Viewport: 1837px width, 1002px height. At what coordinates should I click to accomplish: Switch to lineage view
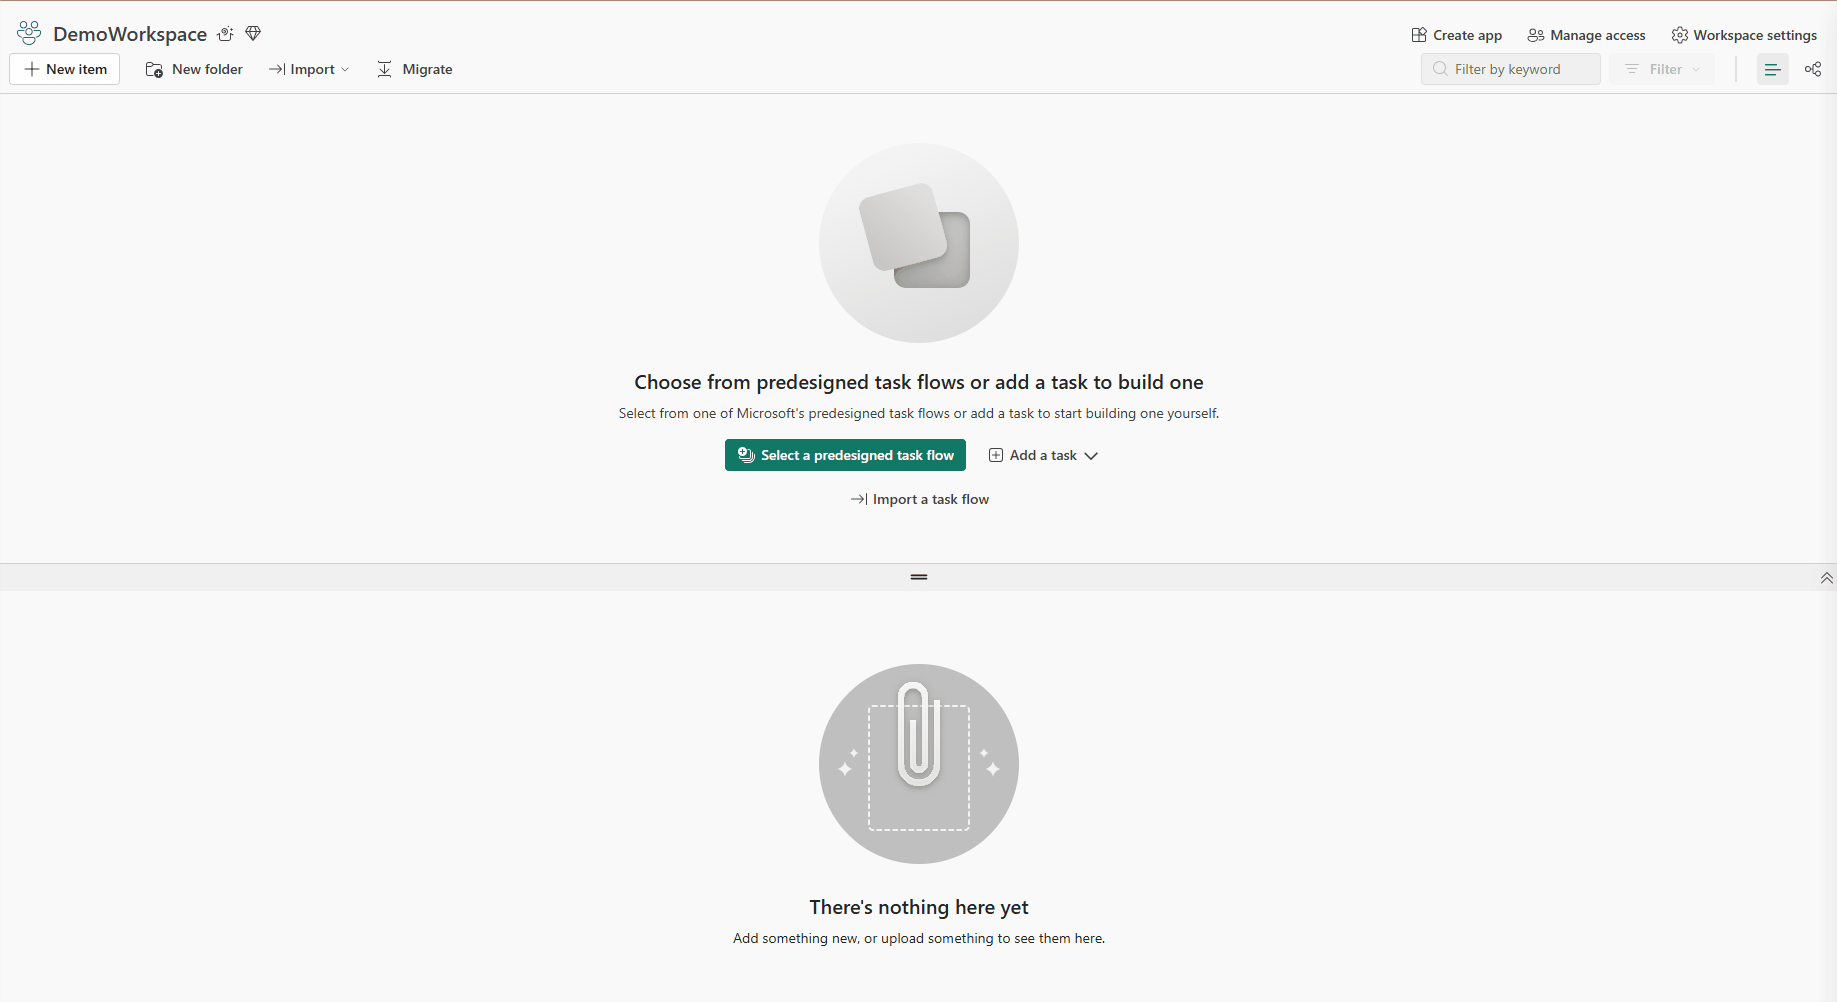[1812, 69]
